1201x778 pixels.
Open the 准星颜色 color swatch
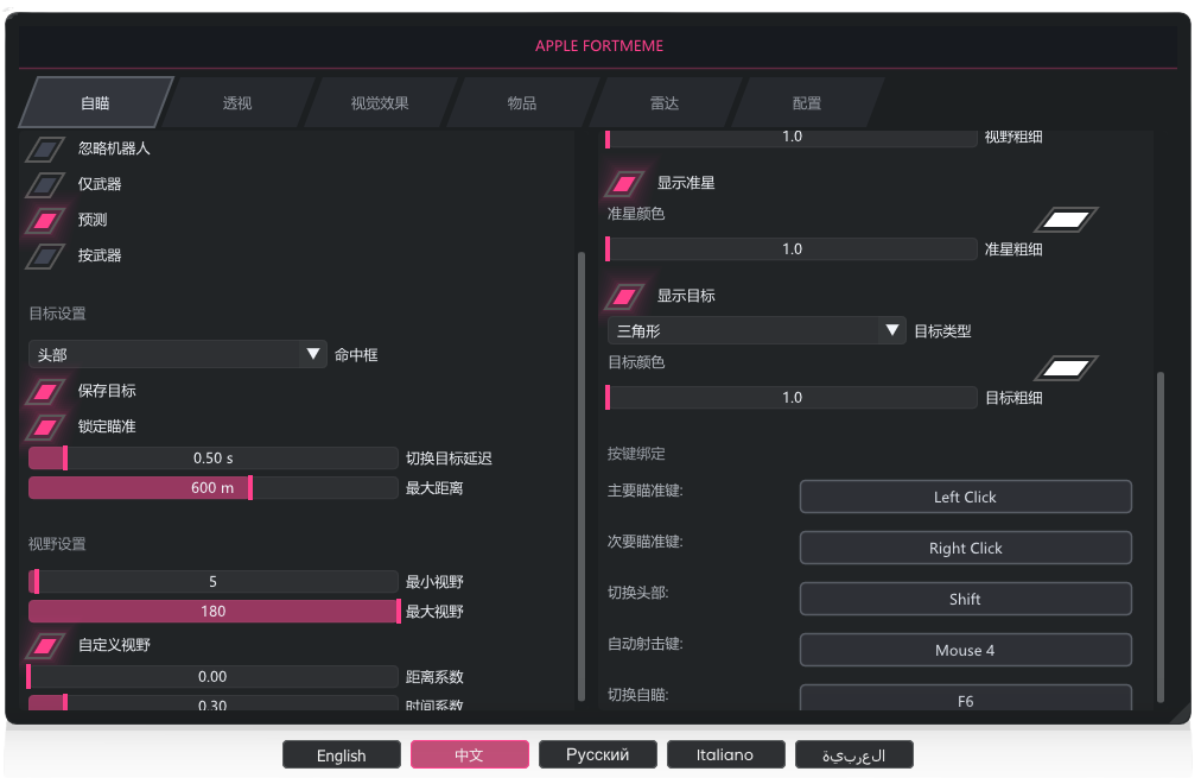coord(1066,220)
